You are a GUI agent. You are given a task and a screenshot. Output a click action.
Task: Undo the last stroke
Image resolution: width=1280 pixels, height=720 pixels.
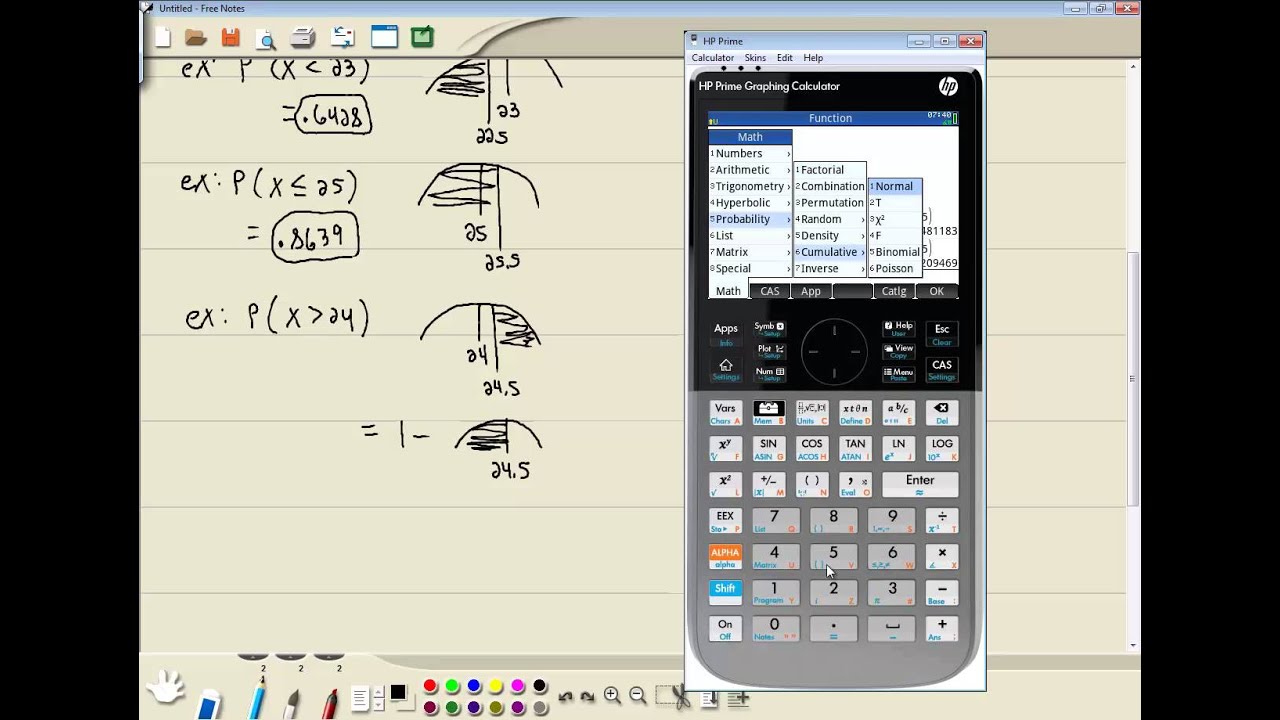(565, 697)
